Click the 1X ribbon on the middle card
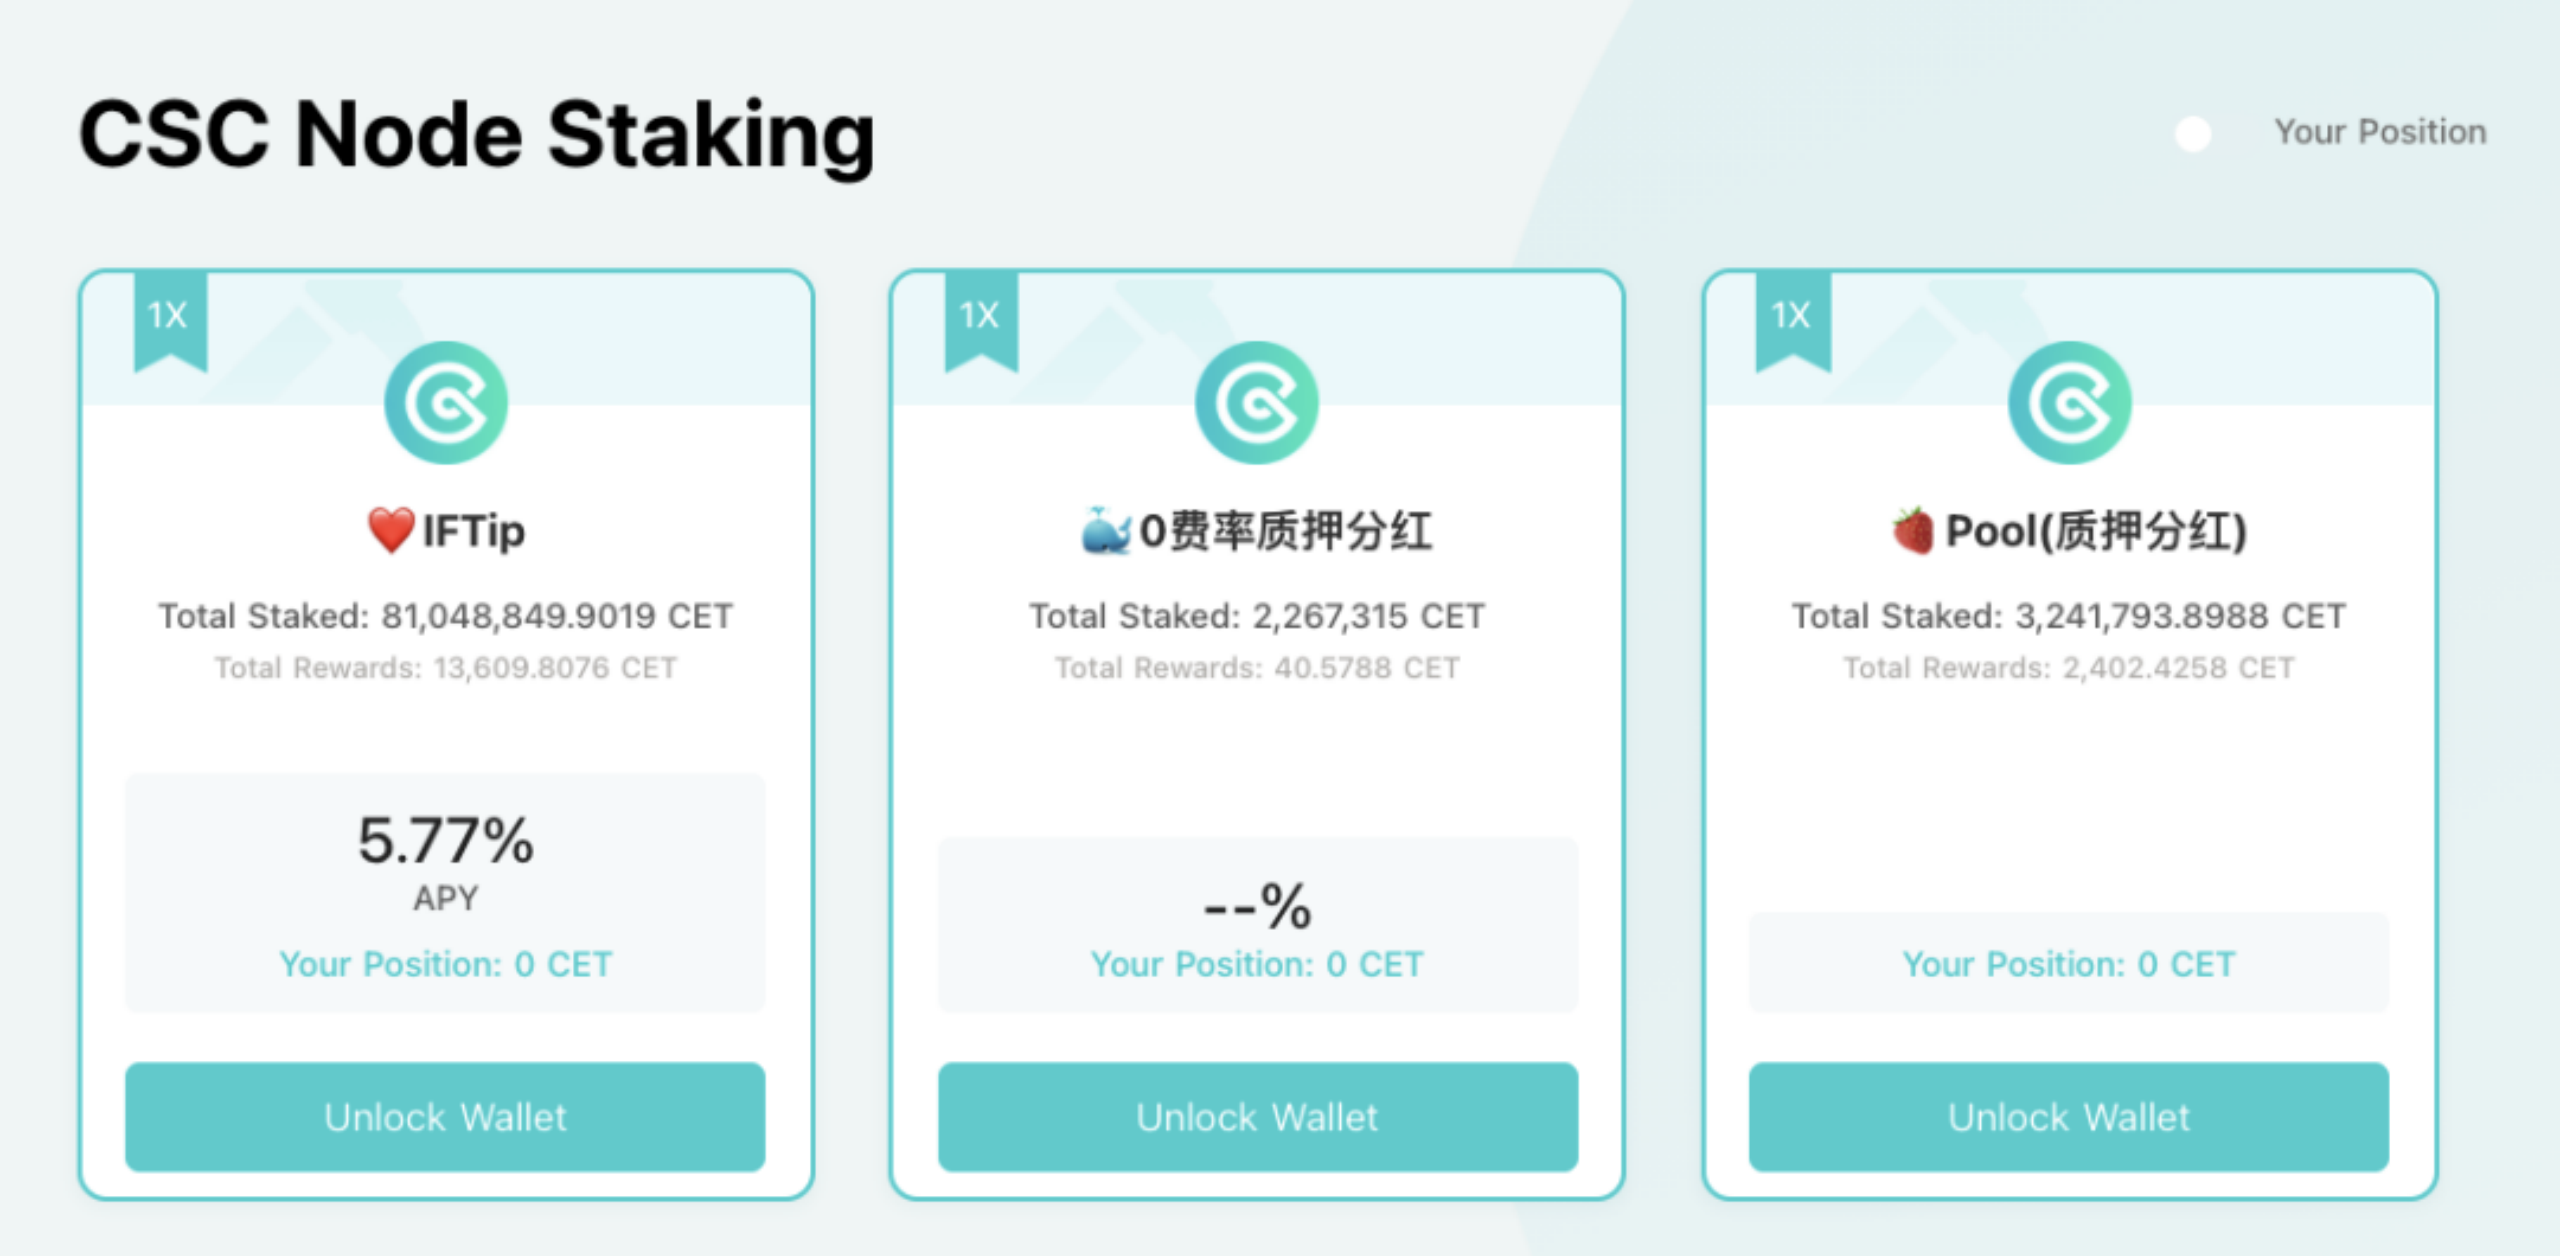Image resolution: width=2560 pixels, height=1256 pixels. 982,315
